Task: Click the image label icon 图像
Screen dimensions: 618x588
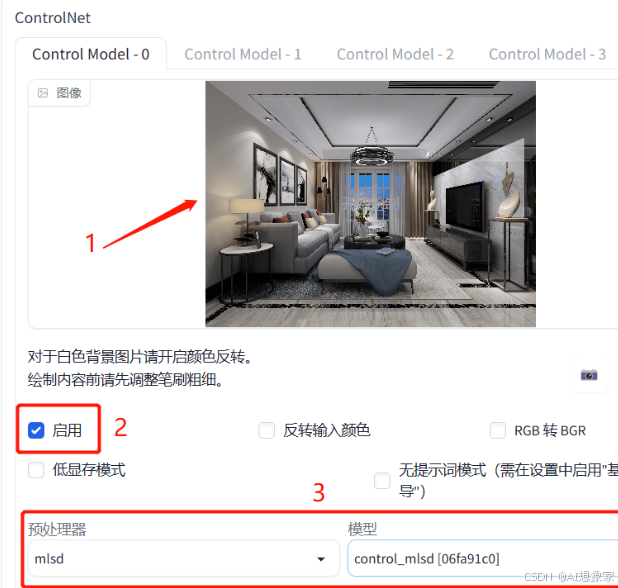Action: [x=43, y=93]
